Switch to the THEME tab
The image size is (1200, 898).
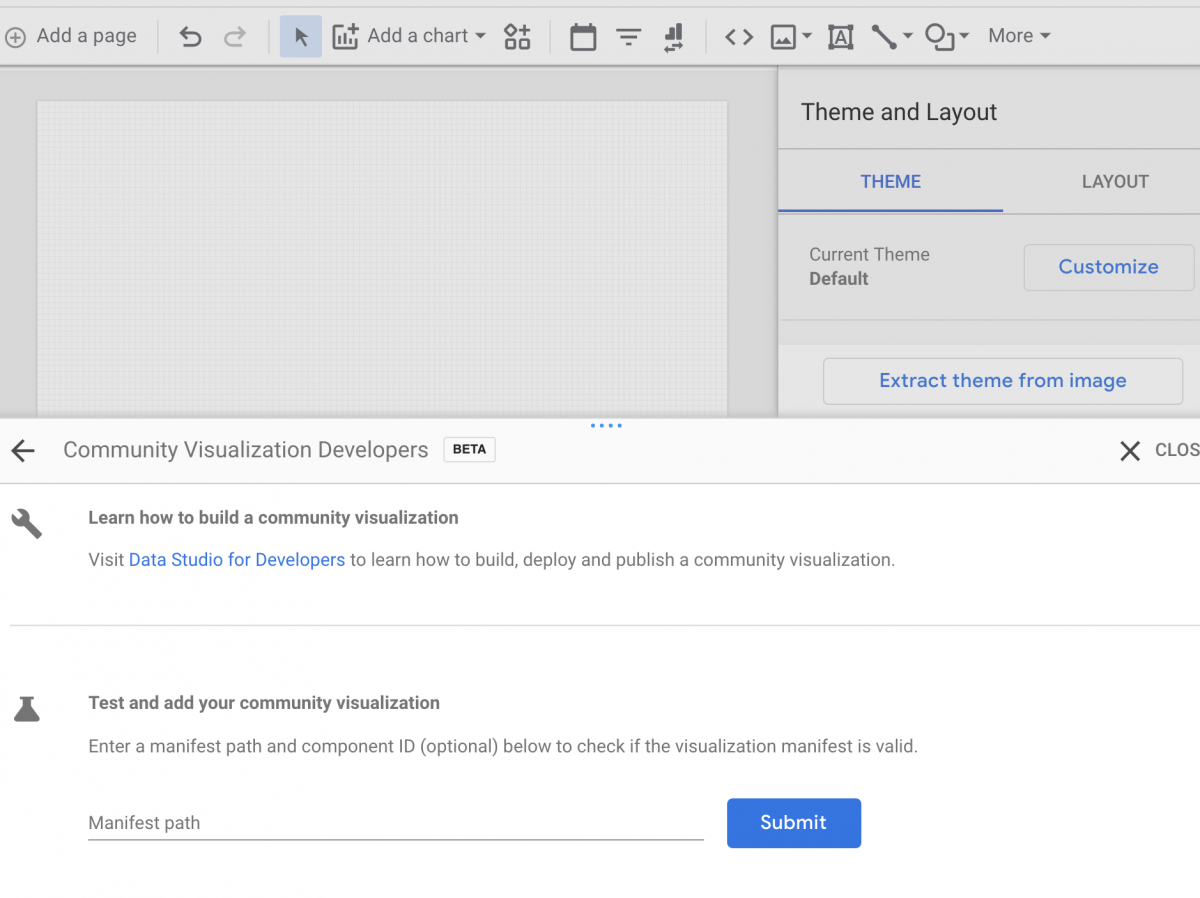(890, 181)
